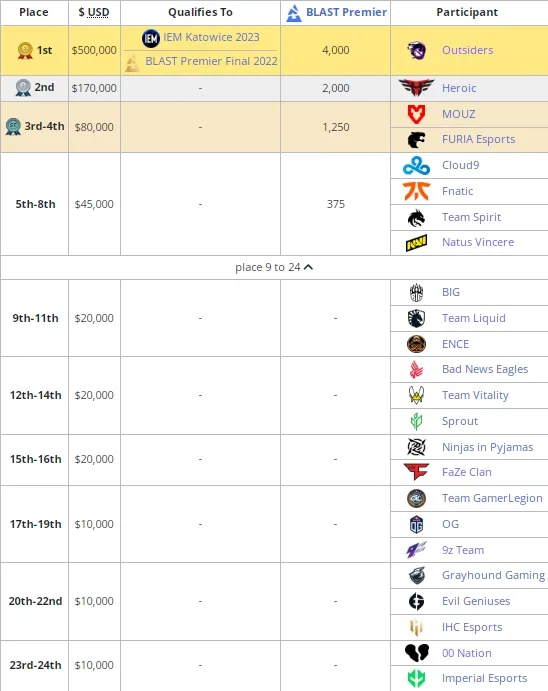Open the IEM Katowice 2023 link

point(211,37)
